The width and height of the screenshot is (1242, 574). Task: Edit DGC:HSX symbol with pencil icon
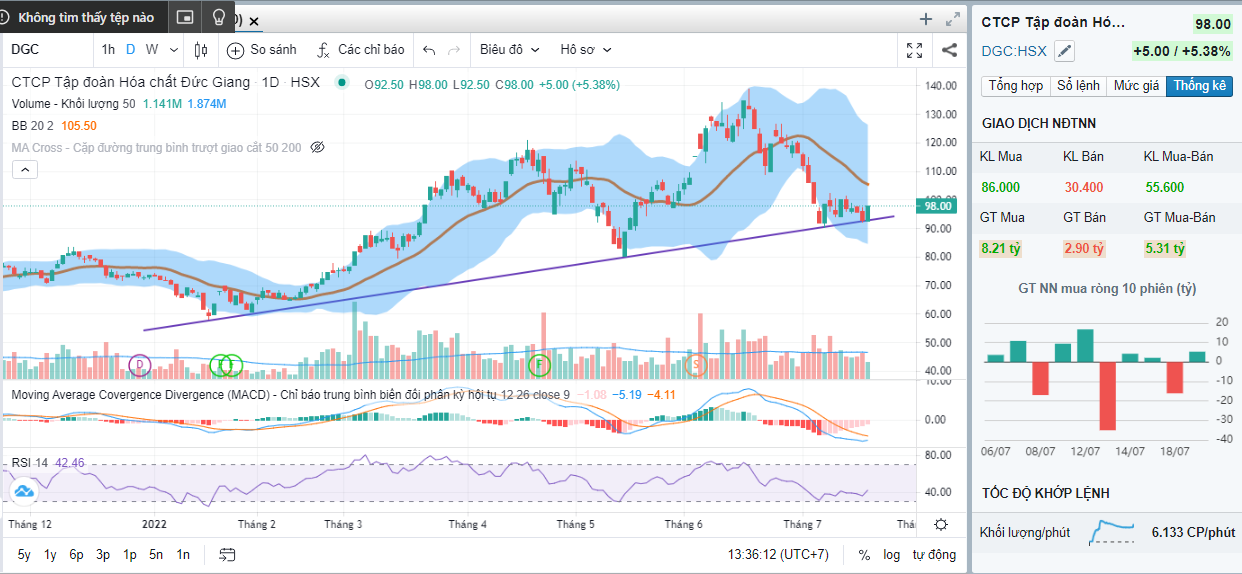pyautogui.click(x=1065, y=51)
